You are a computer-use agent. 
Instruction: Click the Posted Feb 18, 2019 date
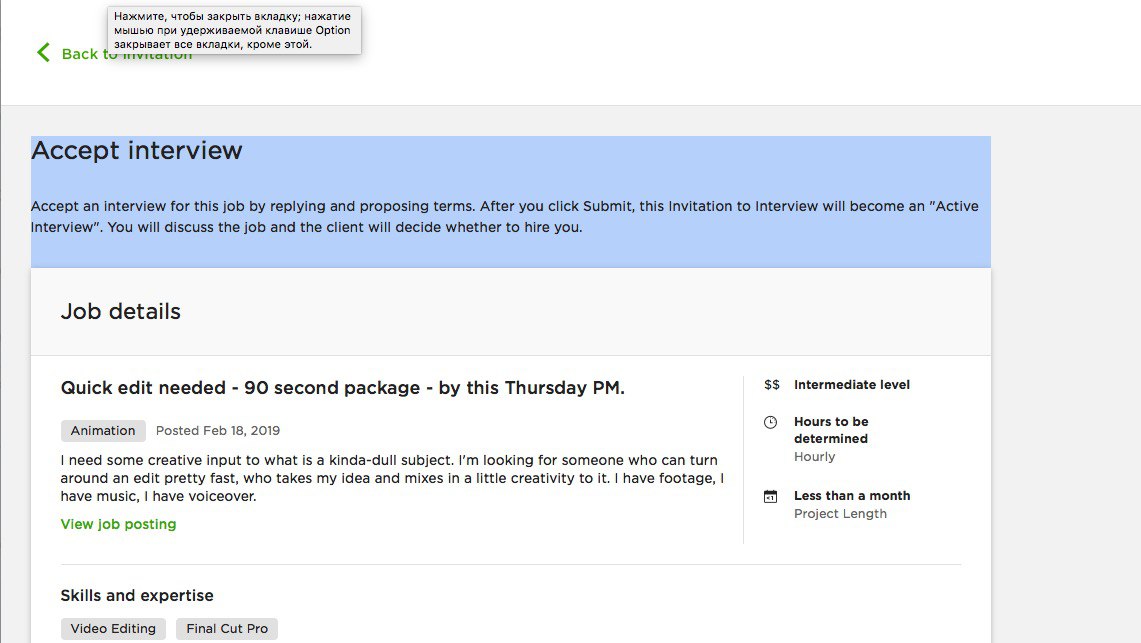point(218,431)
